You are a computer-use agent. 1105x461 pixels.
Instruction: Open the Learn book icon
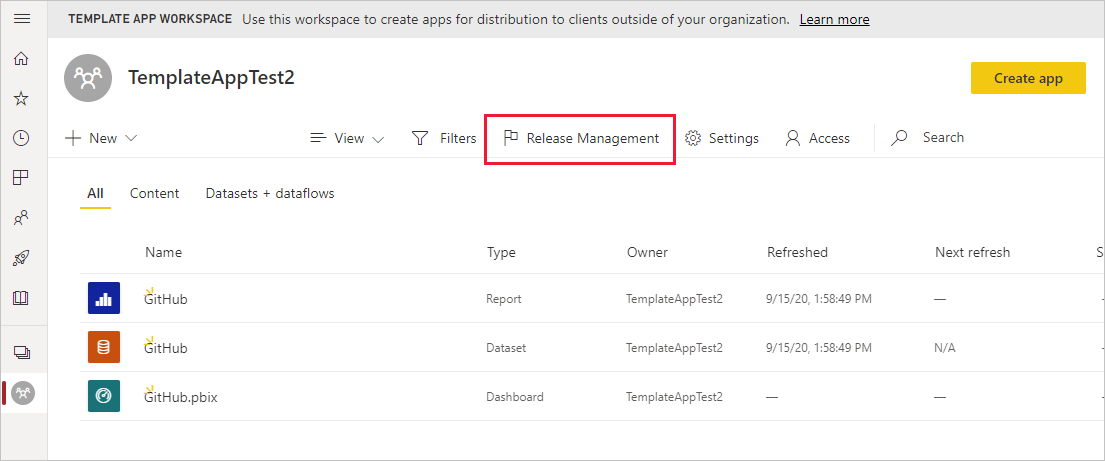click(22, 298)
